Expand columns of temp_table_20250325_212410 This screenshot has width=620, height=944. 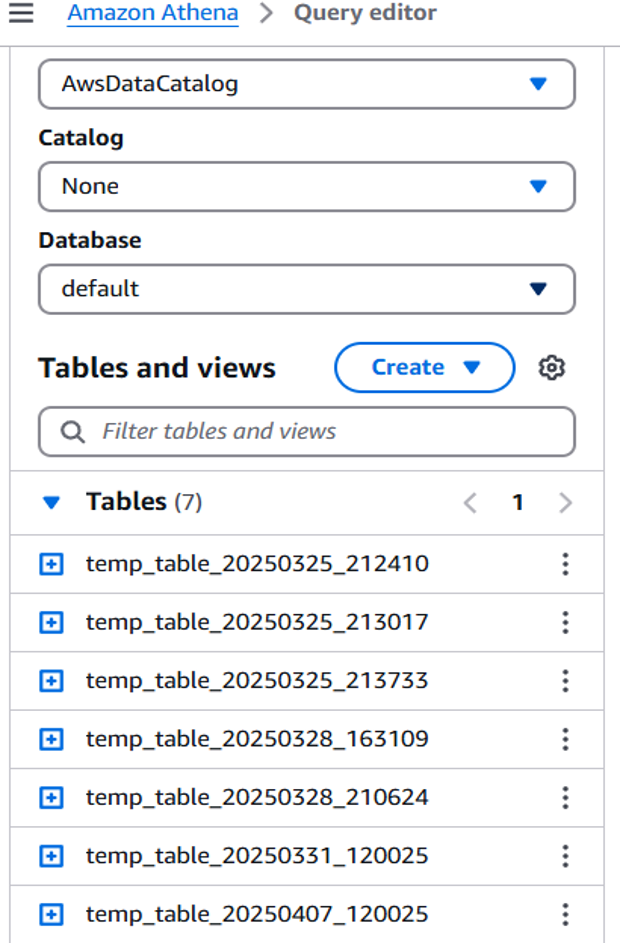pyautogui.click(x=53, y=563)
